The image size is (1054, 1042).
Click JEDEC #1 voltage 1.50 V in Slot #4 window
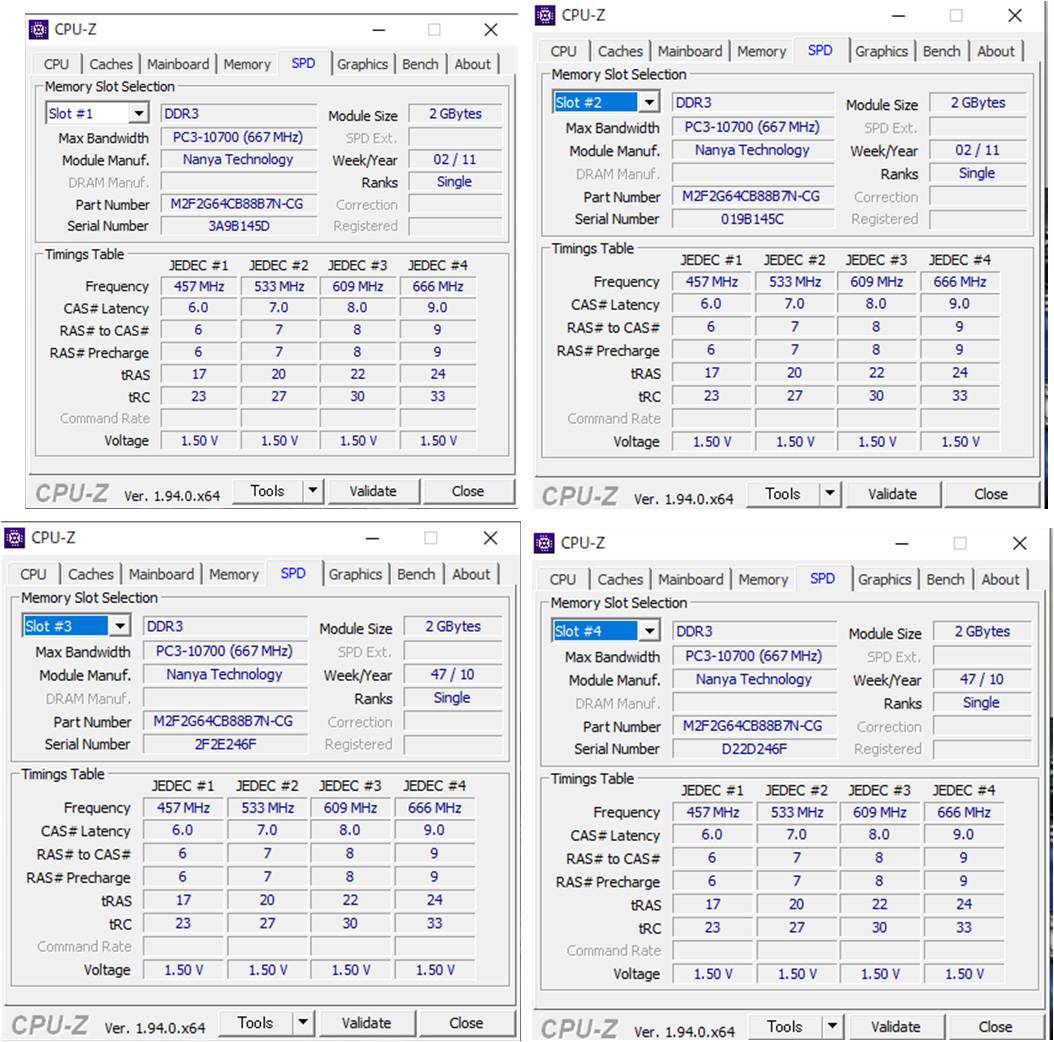click(x=713, y=973)
